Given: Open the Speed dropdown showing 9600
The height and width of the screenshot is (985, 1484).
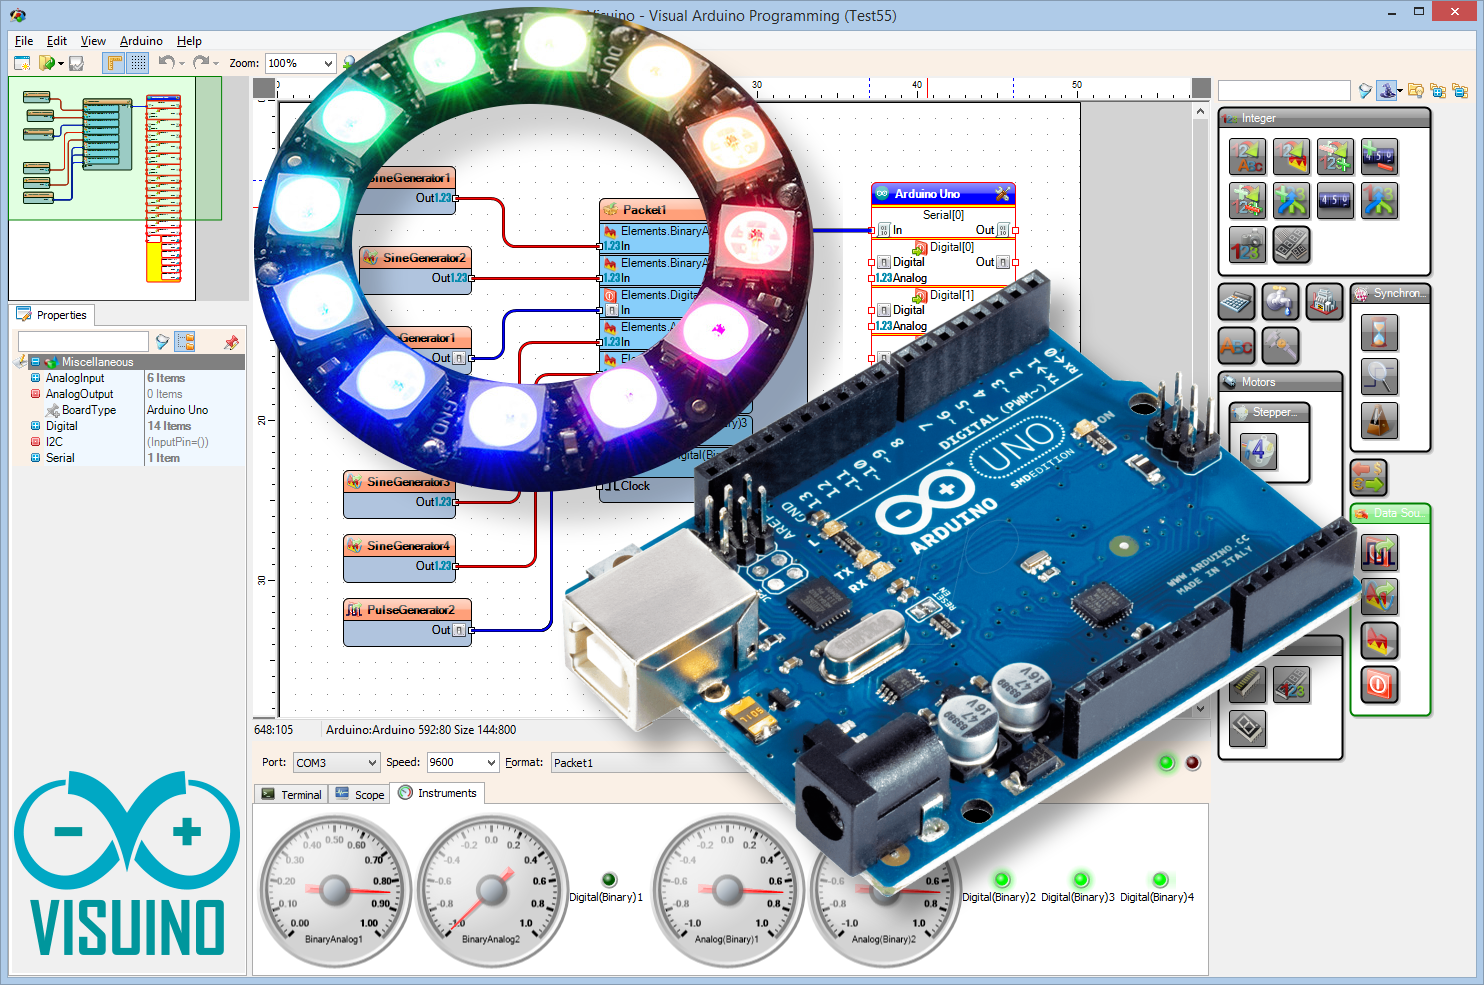Looking at the screenshot, I should pyautogui.click(x=489, y=762).
